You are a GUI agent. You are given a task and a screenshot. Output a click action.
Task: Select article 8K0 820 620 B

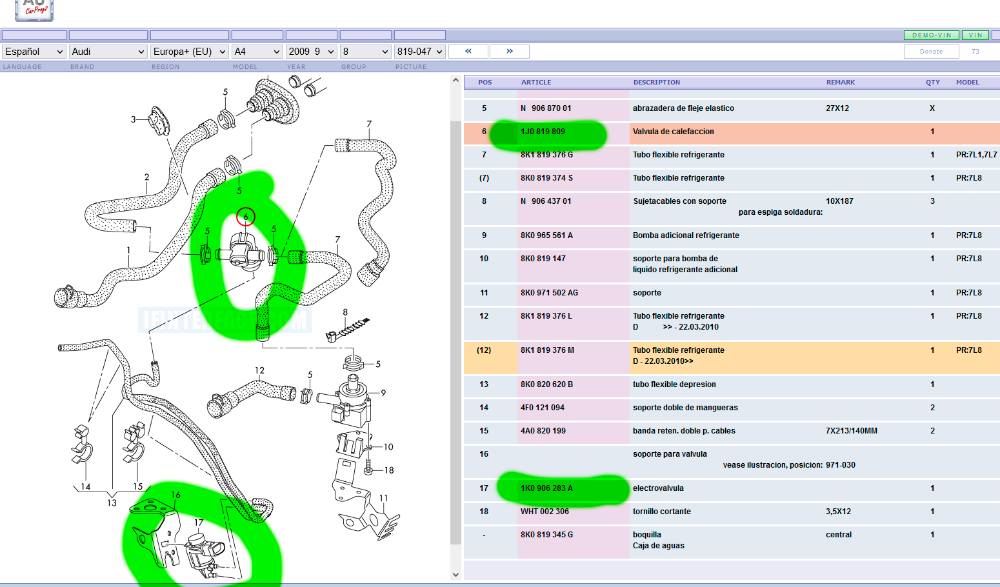pos(547,384)
